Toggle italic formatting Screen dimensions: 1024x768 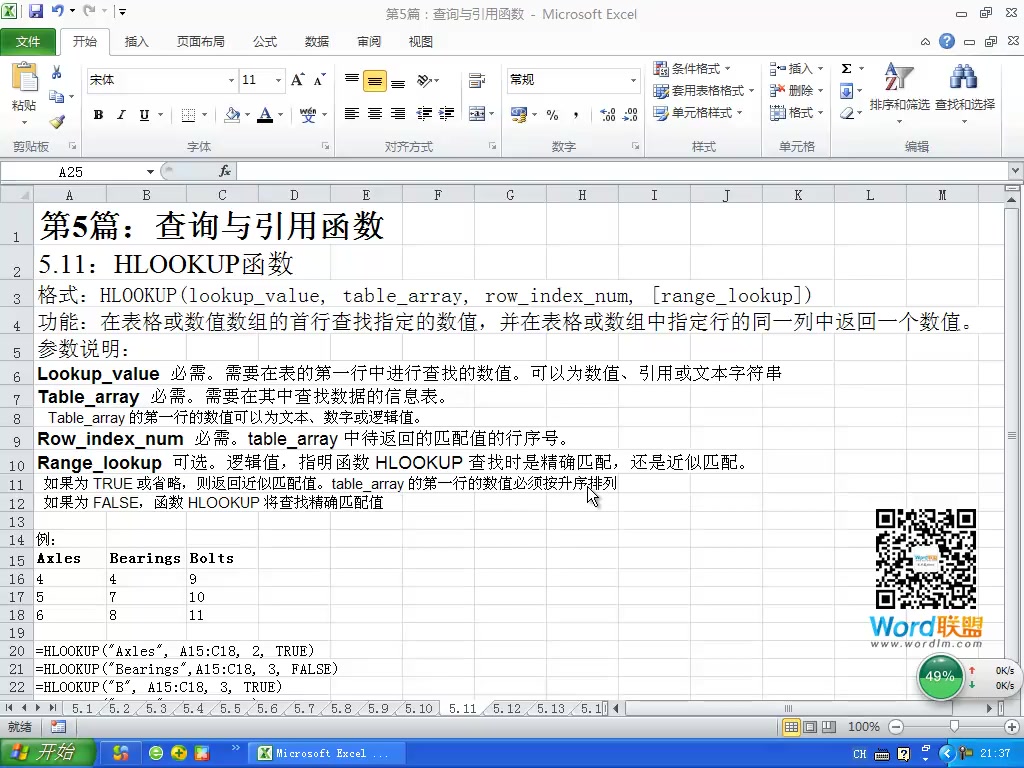[119, 115]
